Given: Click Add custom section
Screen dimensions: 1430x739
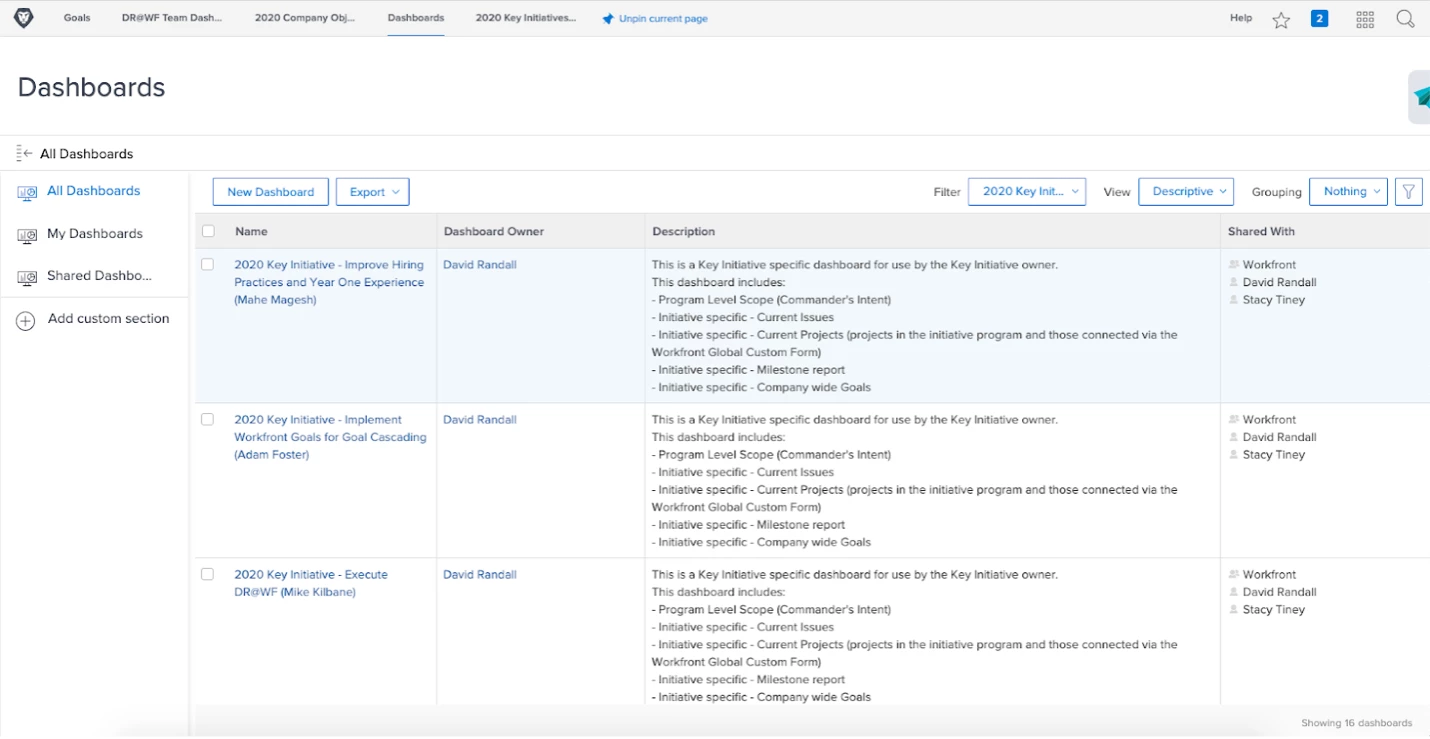Looking at the screenshot, I should click(108, 319).
